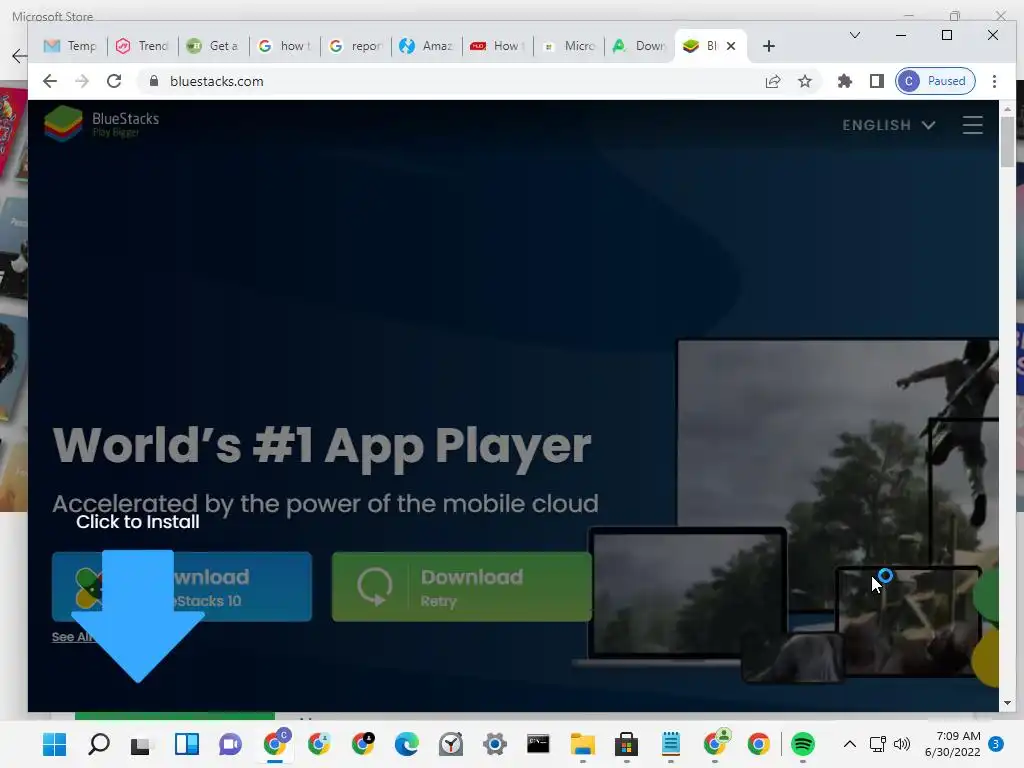Switch to the 'repor' Google tab
1024x768 pixels.
[356, 46]
